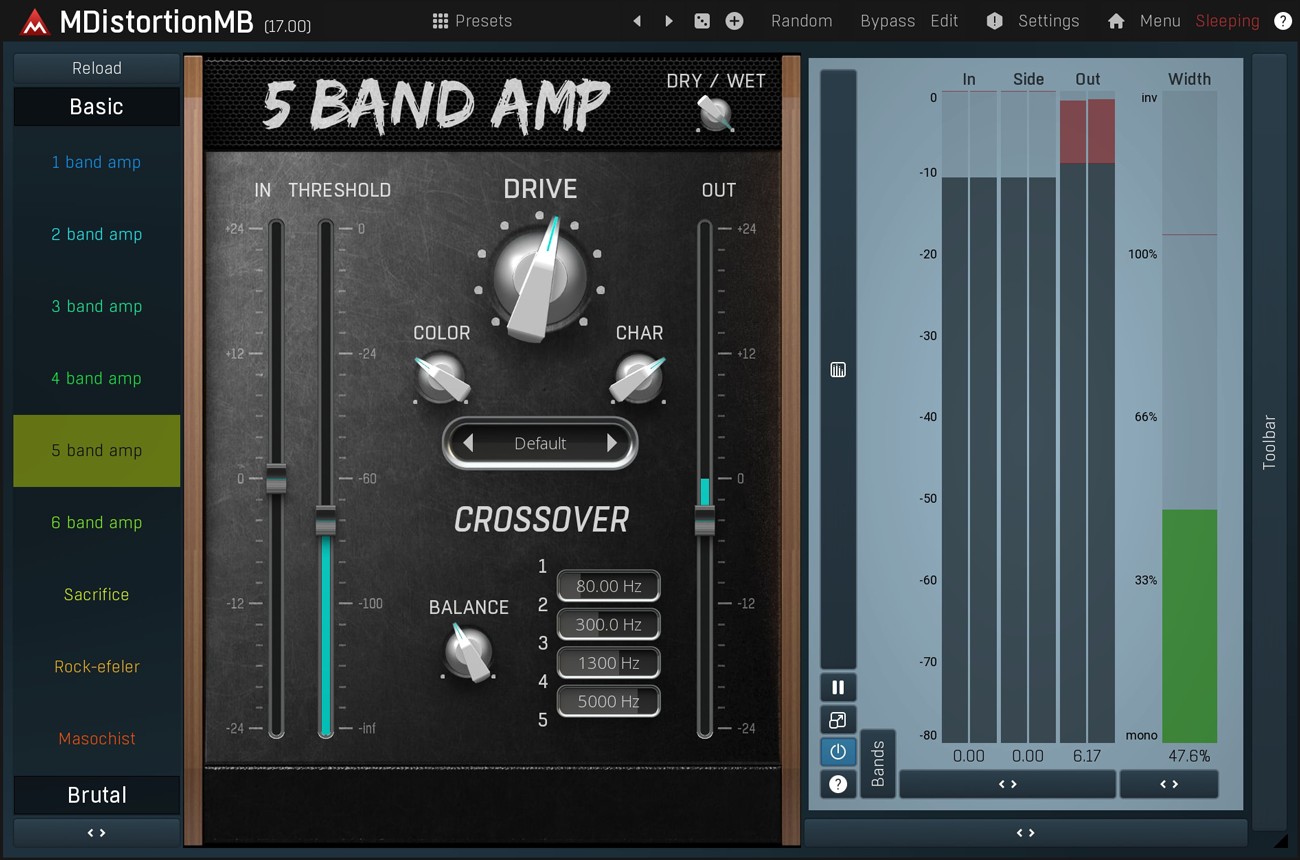The height and width of the screenshot is (860, 1300).
Task: Click the exclamation warning icon near Settings
Action: tap(993, 20)
